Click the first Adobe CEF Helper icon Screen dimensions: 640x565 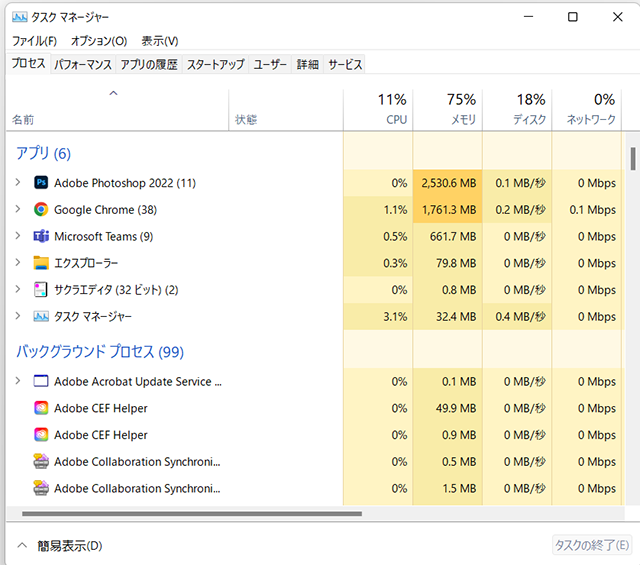(41, 408)
